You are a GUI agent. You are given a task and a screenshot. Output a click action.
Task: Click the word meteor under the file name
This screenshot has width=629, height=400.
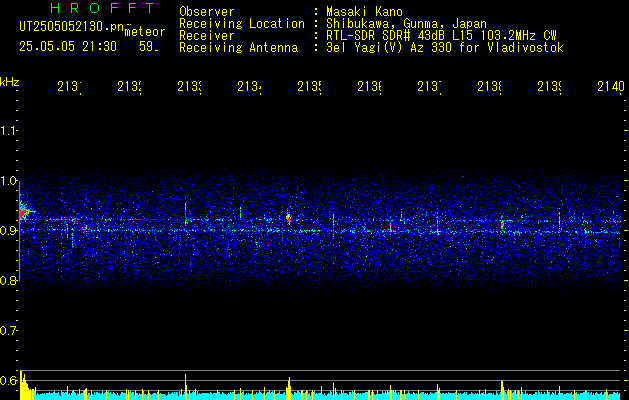tap(145, 32)
